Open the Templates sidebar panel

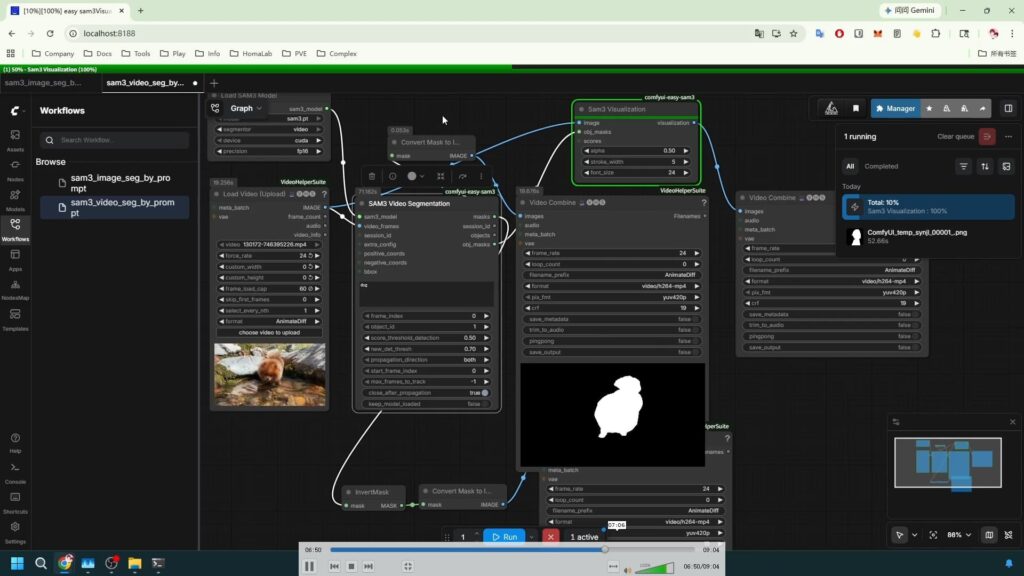coord(15,319)
